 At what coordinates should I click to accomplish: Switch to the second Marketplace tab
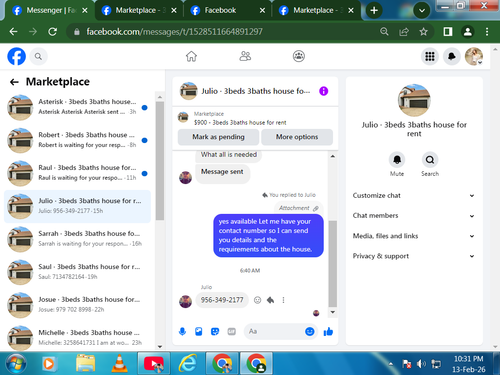[138, 10]
